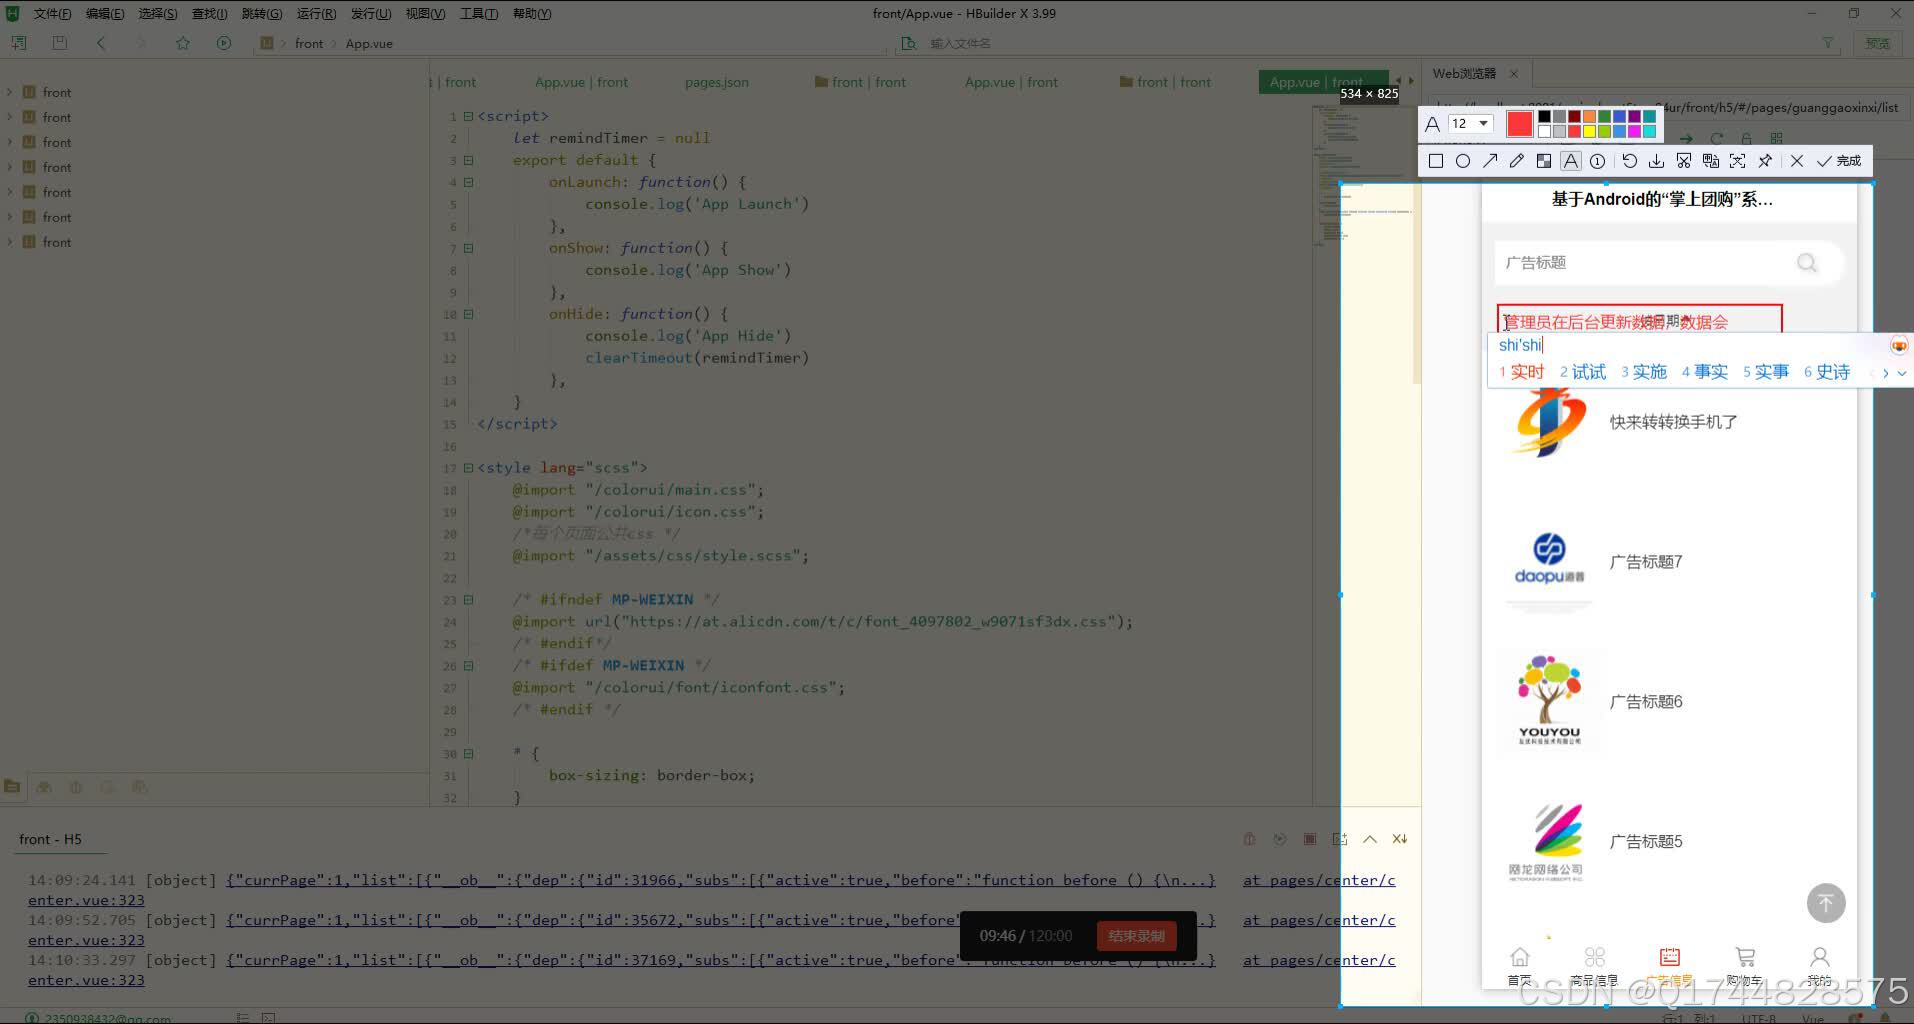The height and width of the screenshot is (1024, 1914).
Task: Click 结束录制 stop recording button
Action: point(1136,936)
